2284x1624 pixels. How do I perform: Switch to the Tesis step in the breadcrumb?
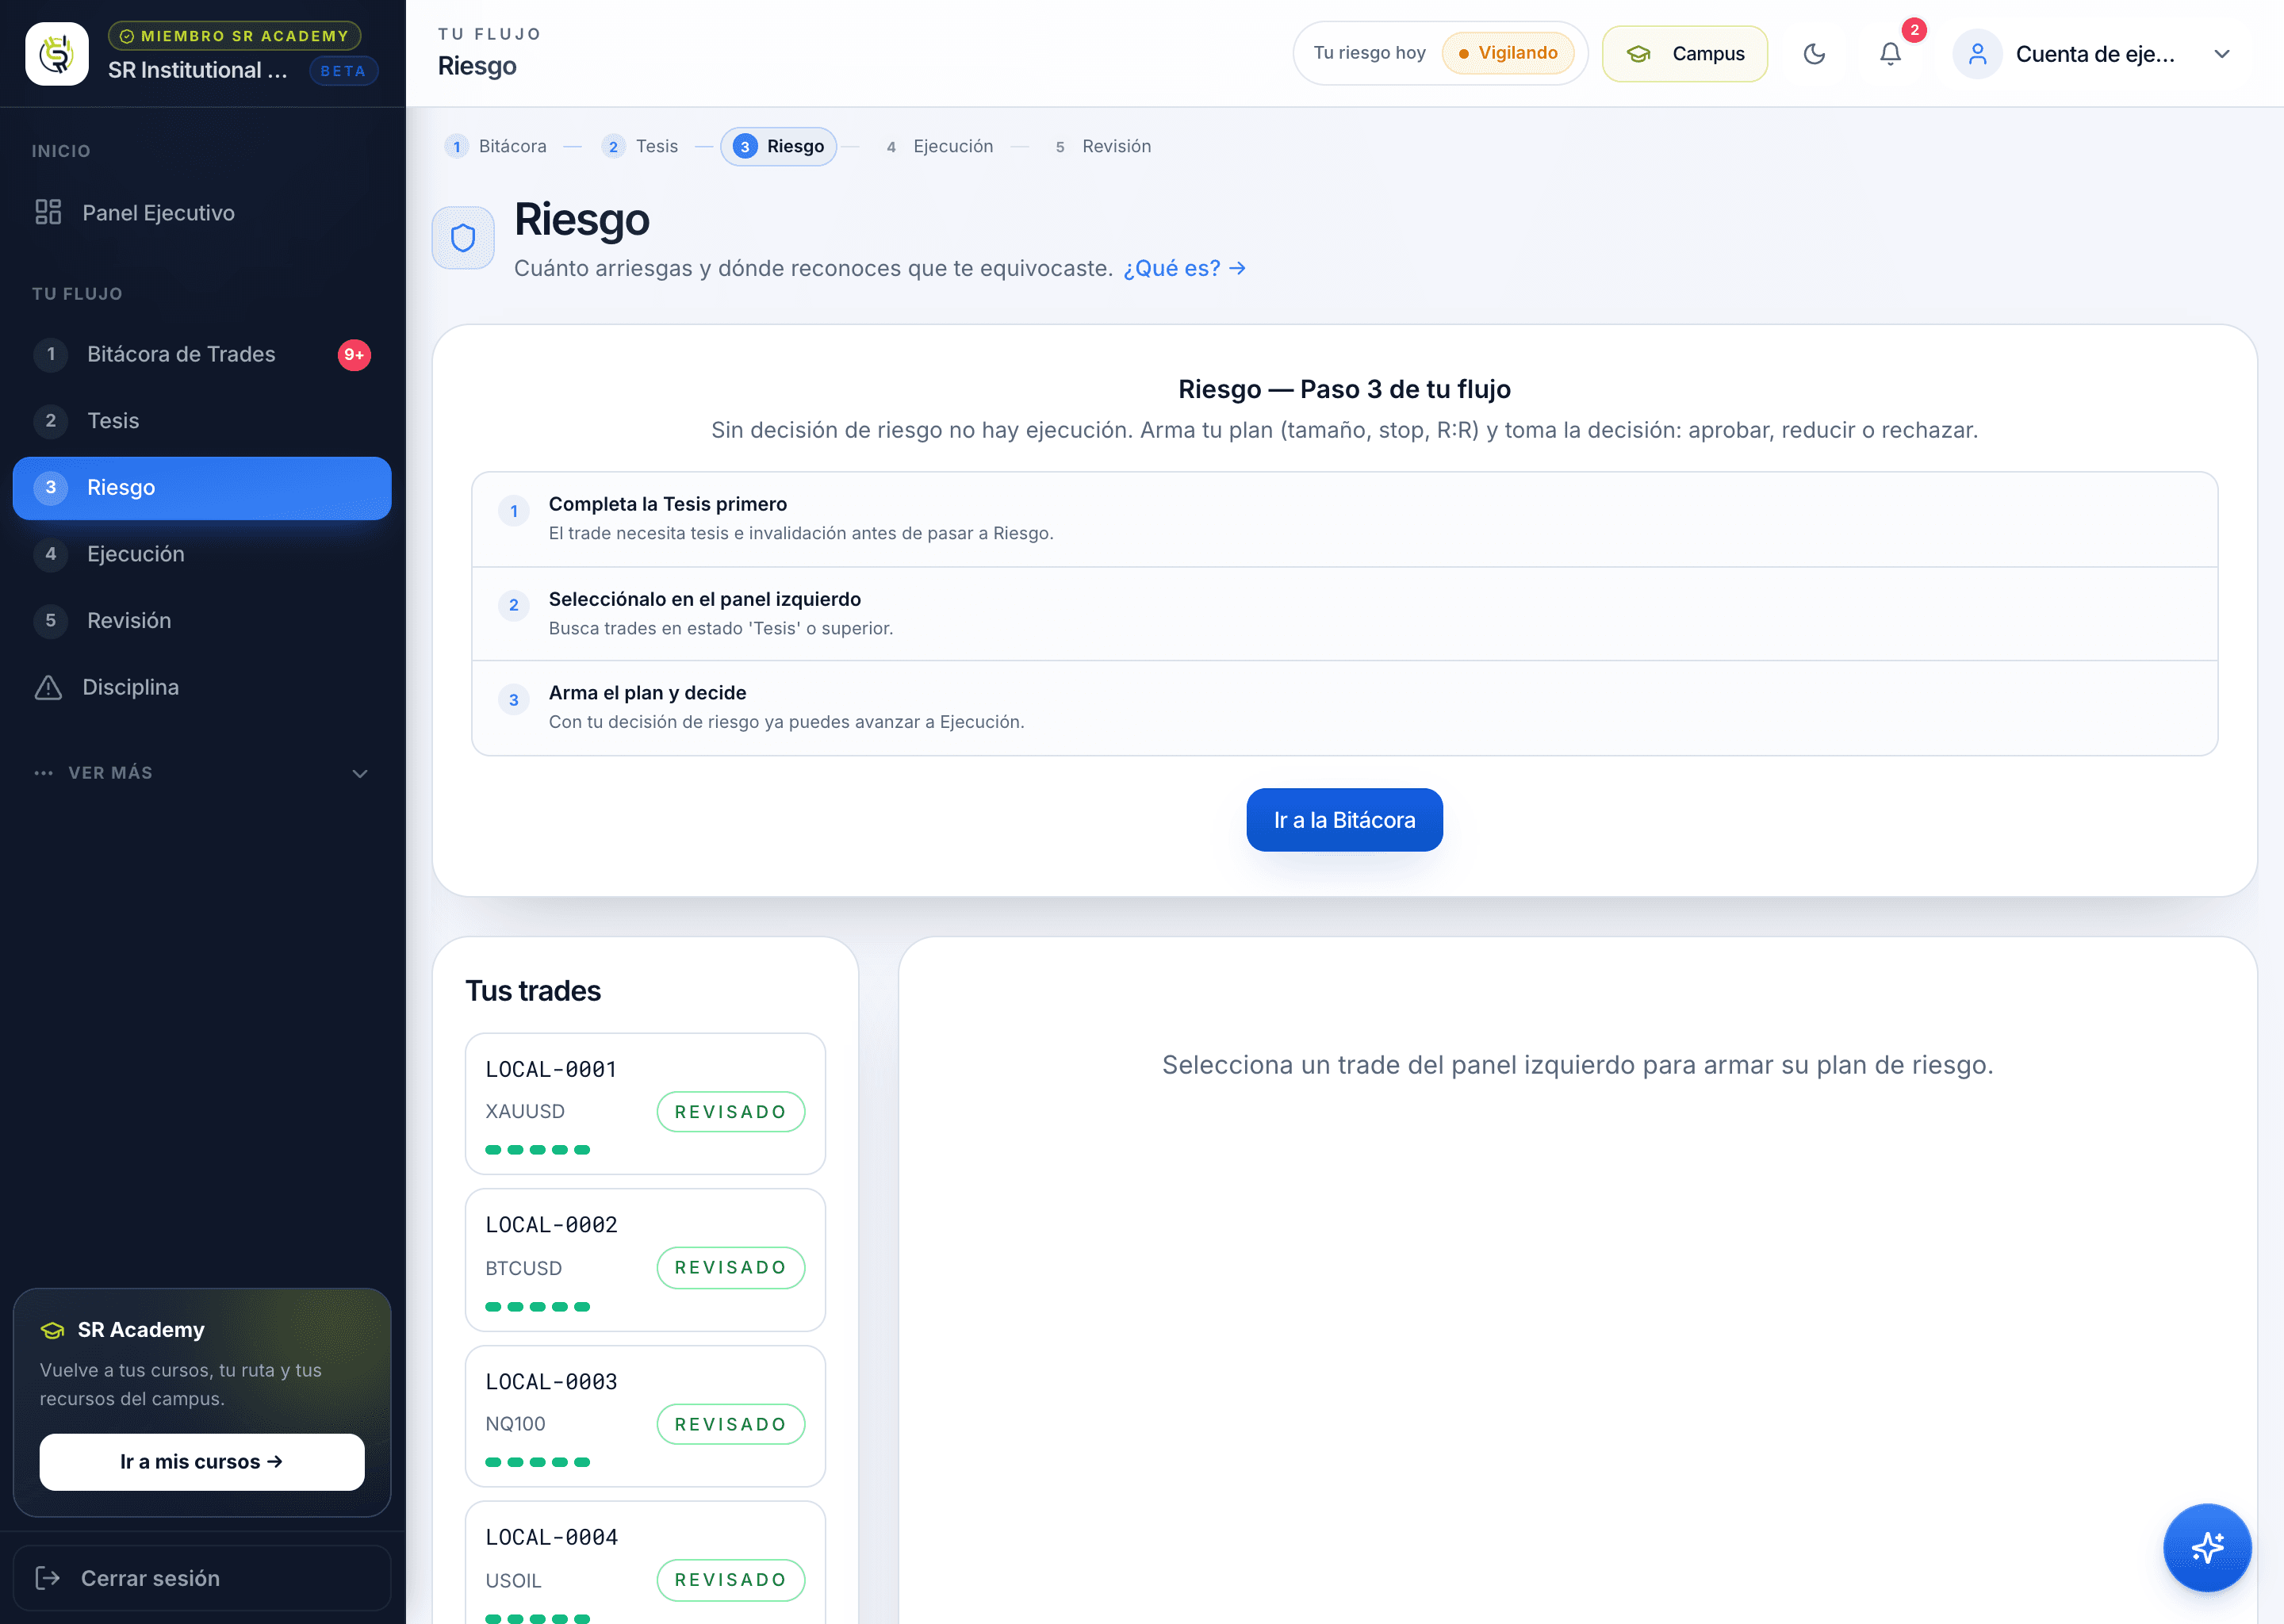point(641,146)
